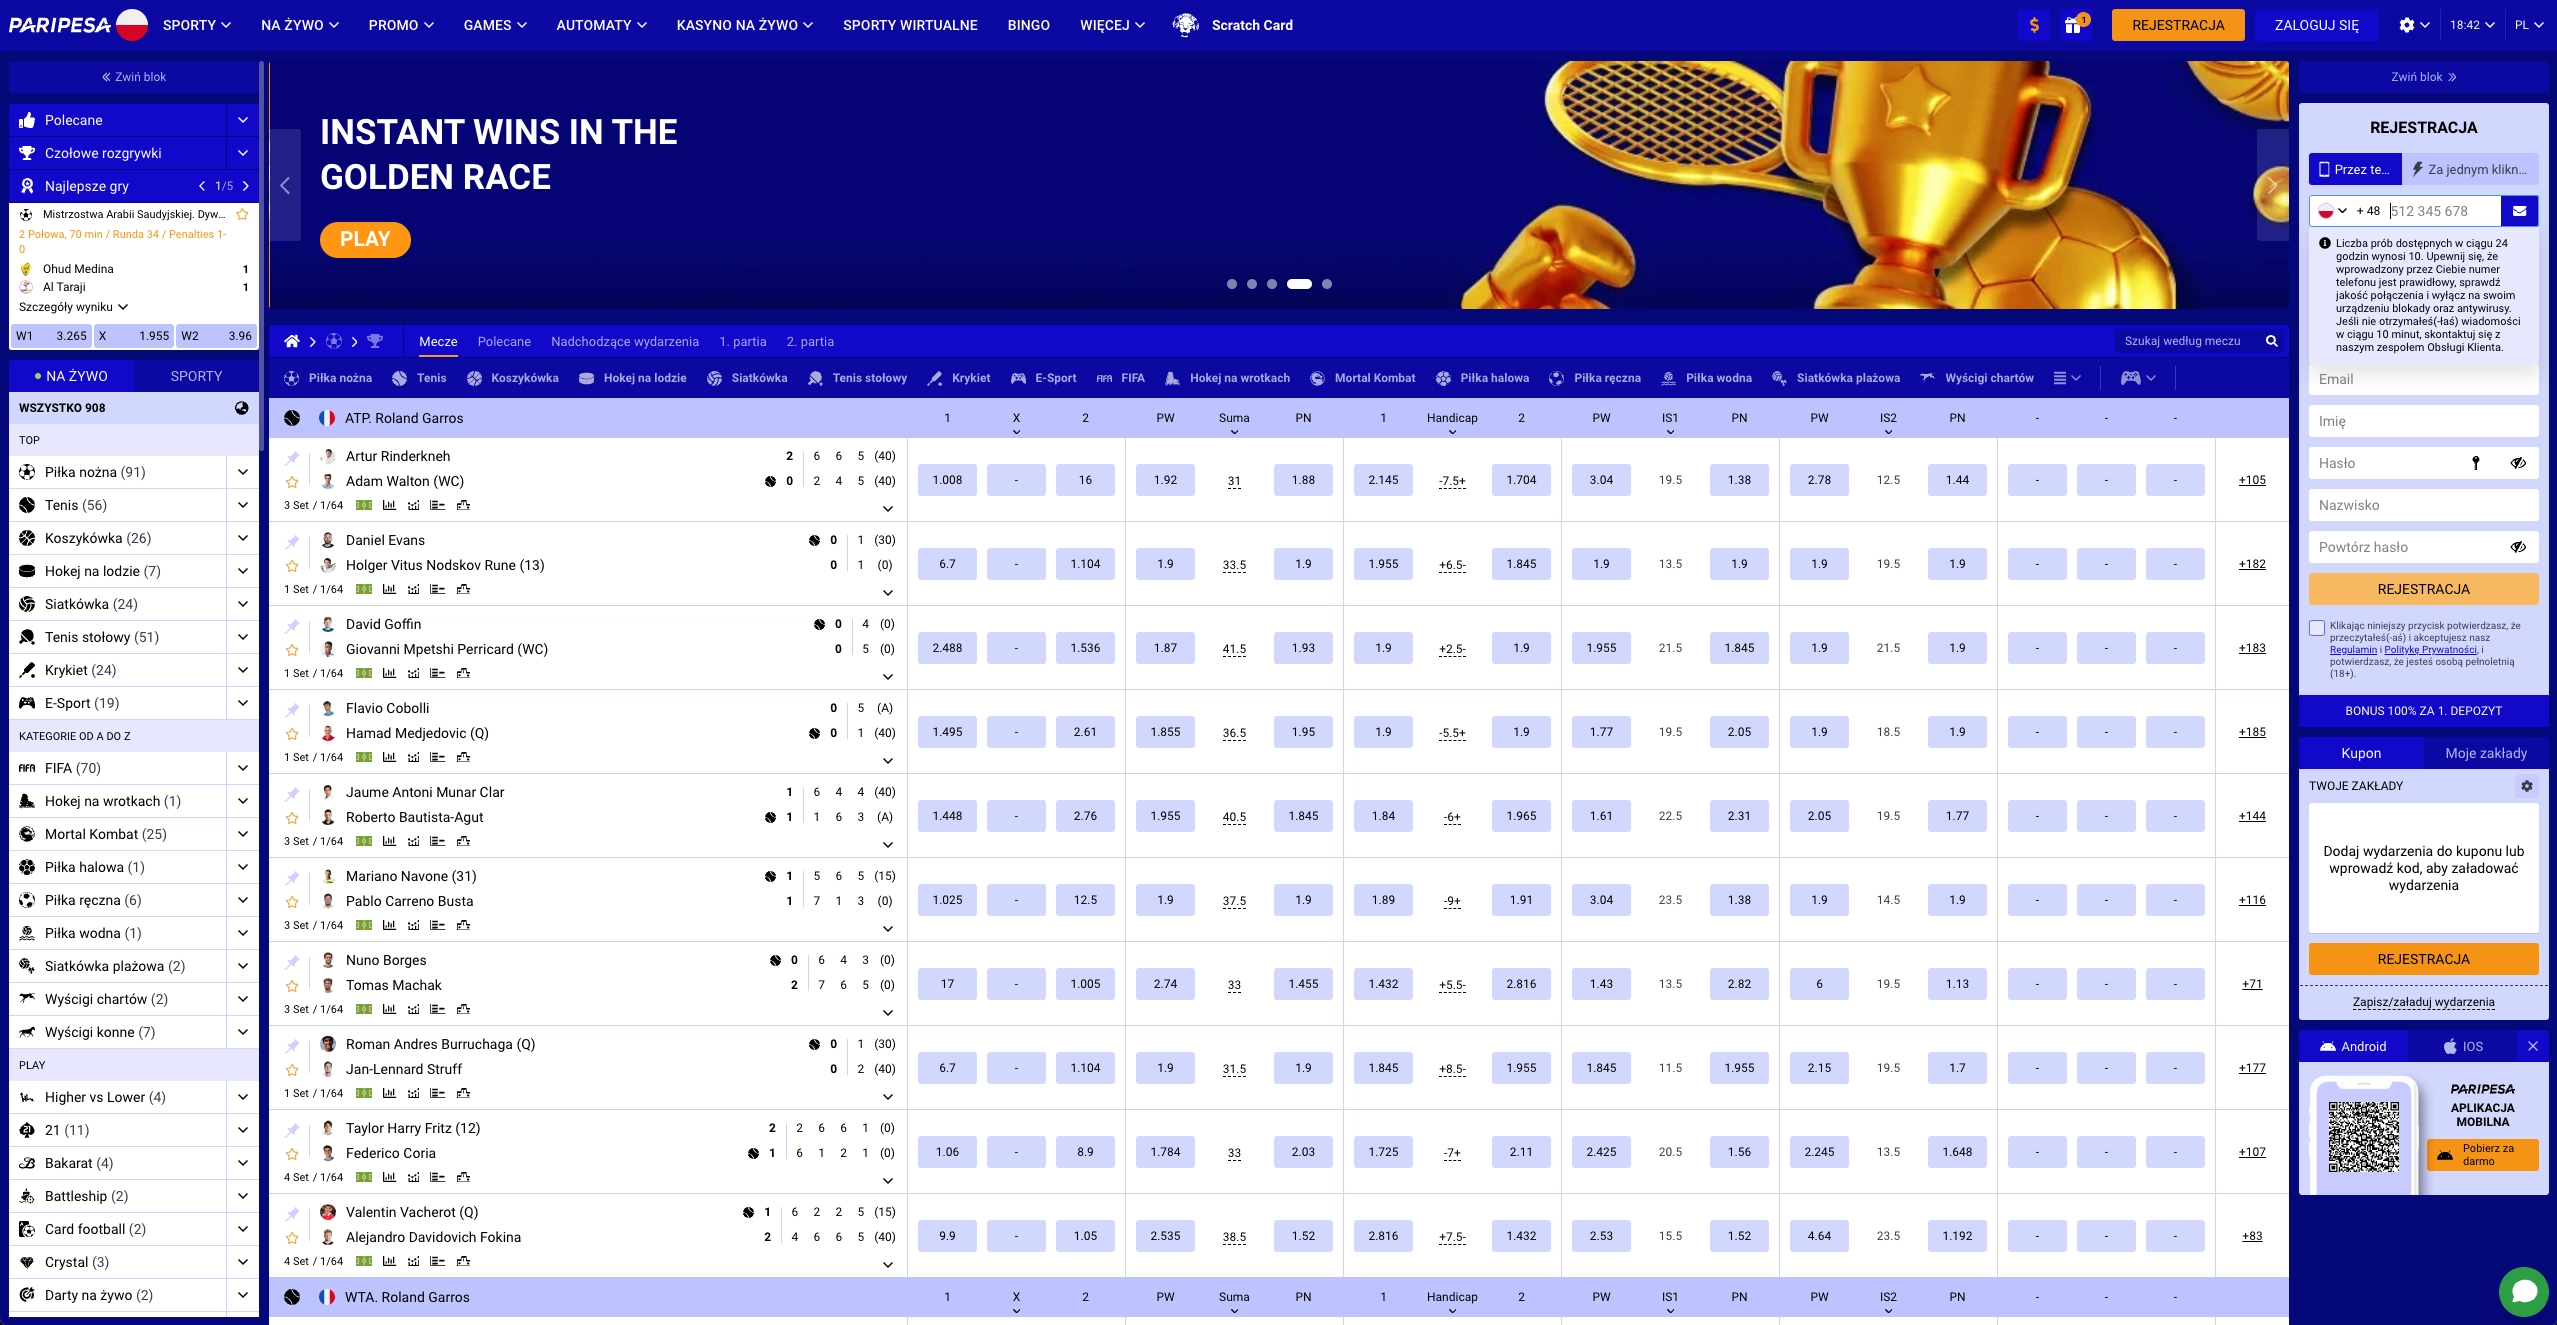The width and height of the screenshot is (2557, 1325).
Task: Select the Koszykówka sport filter
Action: (x=512, y=378)
